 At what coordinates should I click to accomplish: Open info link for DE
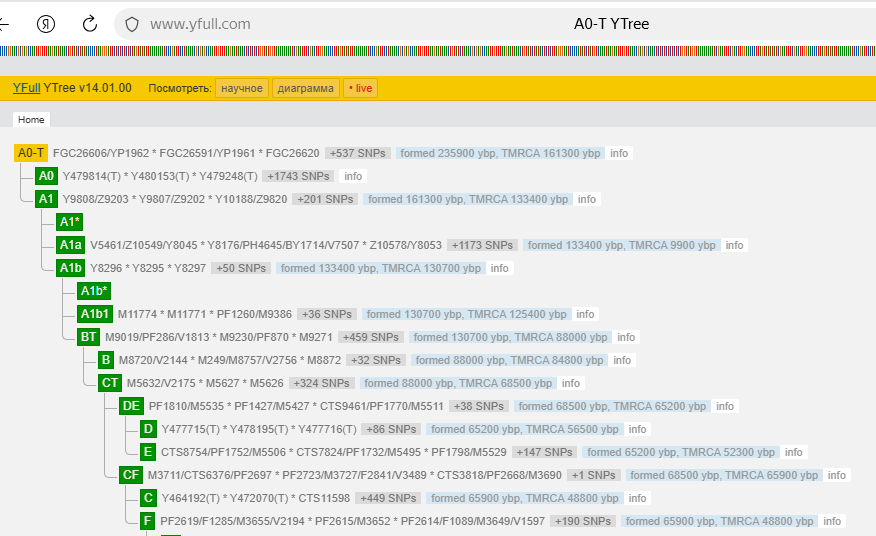point(725,406)
